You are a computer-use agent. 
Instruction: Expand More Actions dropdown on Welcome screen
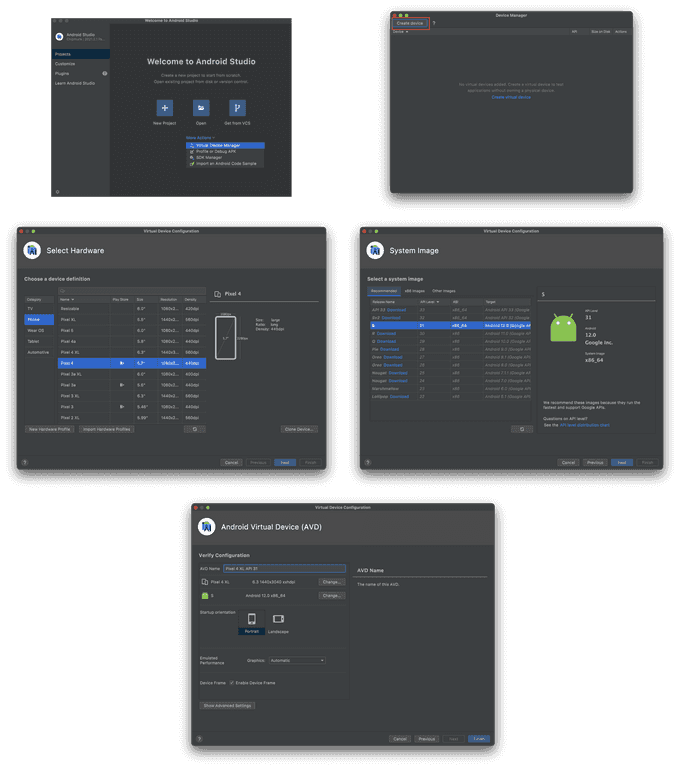[200, 138]
